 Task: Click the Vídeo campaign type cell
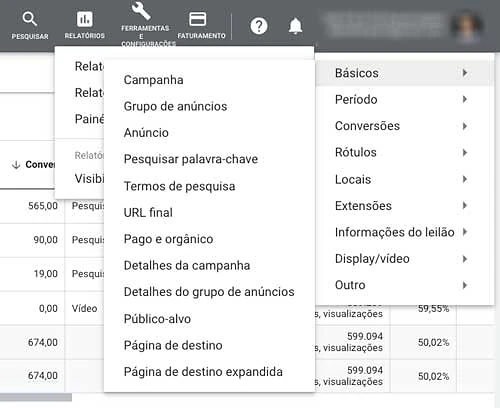click(85, 309)
